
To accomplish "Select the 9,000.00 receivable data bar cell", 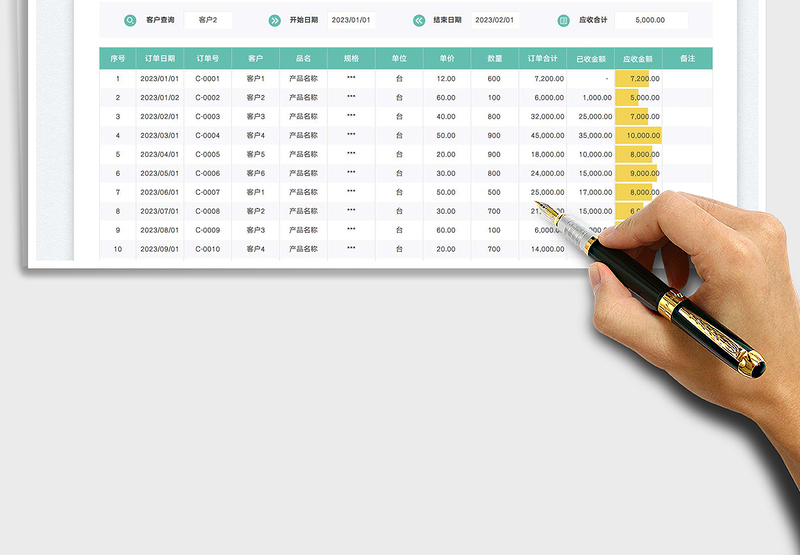I will tap(638, 173).
